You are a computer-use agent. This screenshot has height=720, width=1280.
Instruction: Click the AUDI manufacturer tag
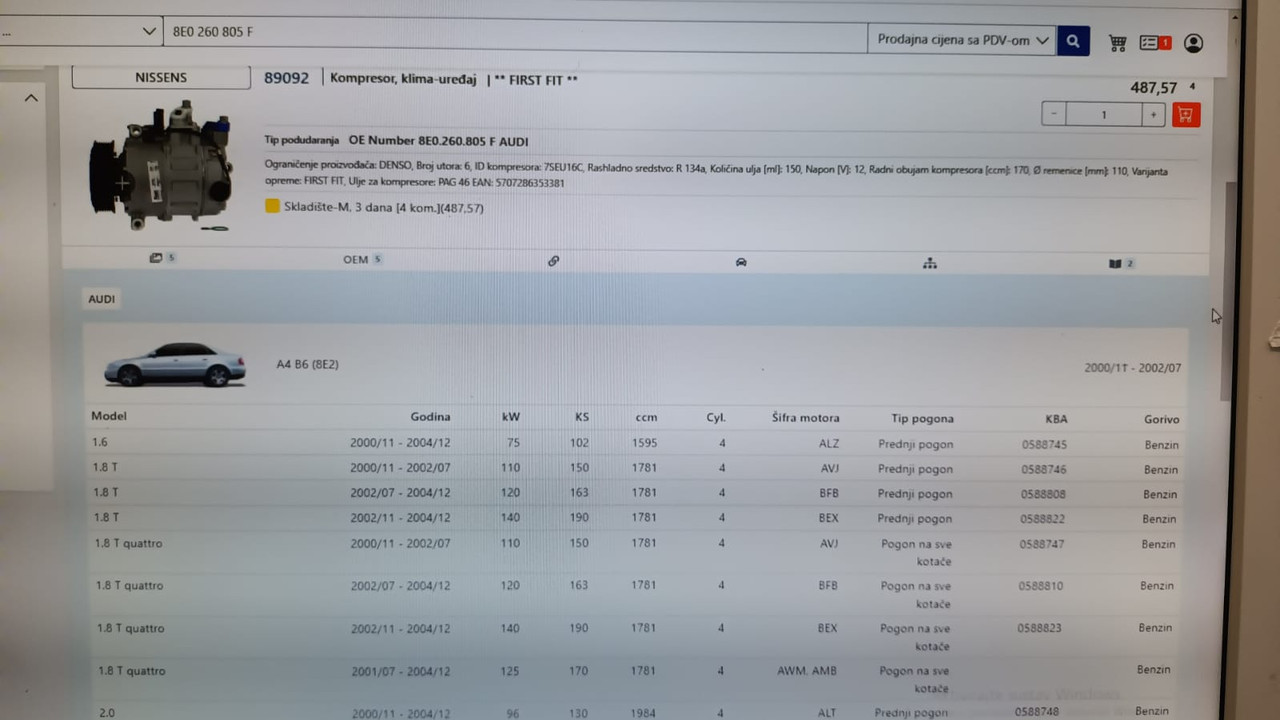[101, 299]
